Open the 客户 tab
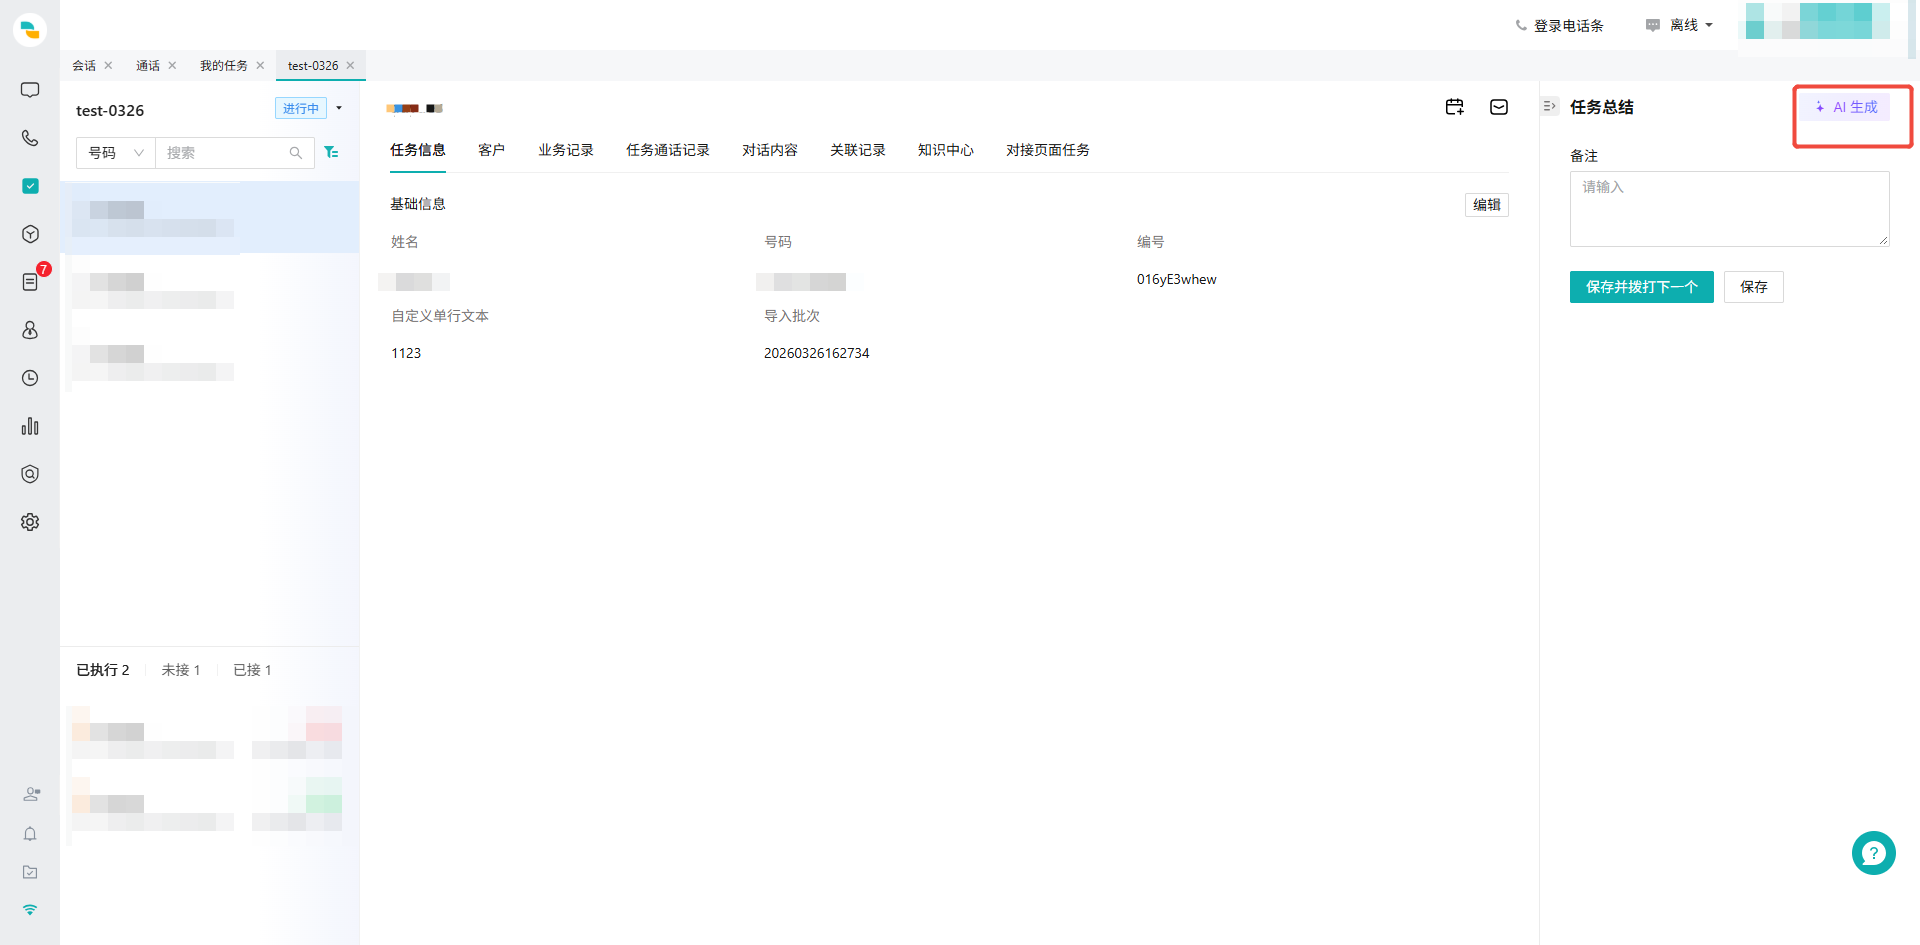Viewport: 1920px width, 945px height. coord(491,150)
